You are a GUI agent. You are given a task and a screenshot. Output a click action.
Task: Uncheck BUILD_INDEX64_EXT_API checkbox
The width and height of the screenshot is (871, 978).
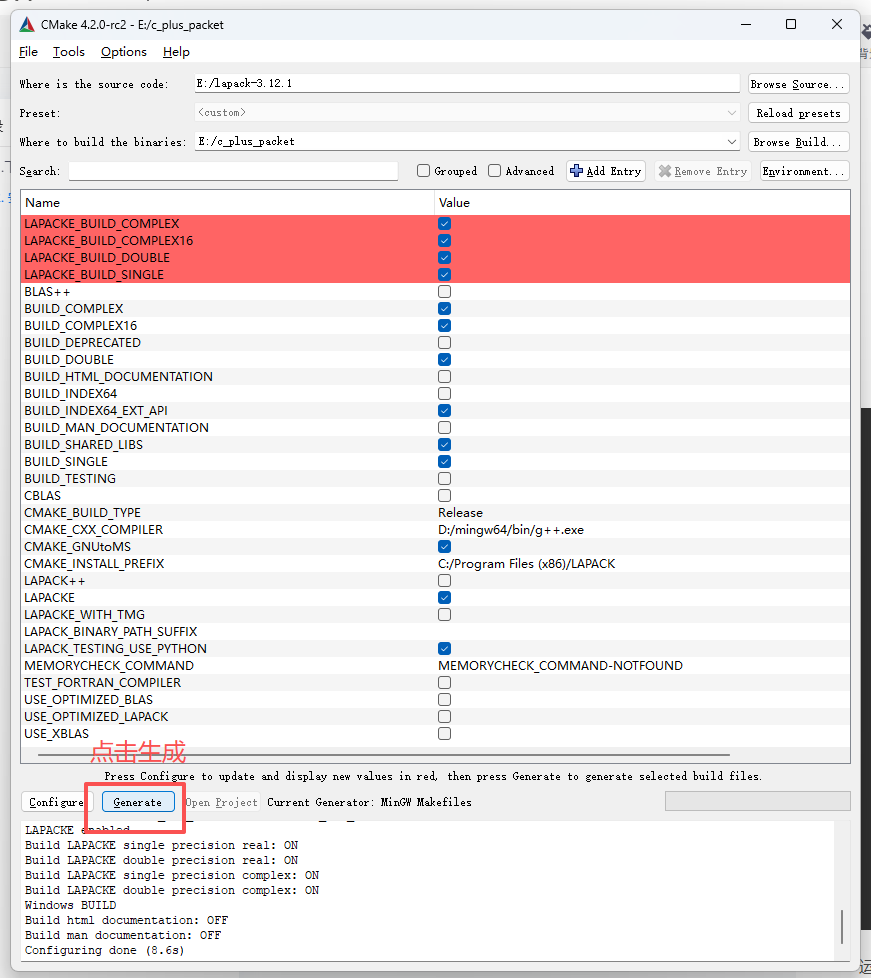[x=444, y=410]
